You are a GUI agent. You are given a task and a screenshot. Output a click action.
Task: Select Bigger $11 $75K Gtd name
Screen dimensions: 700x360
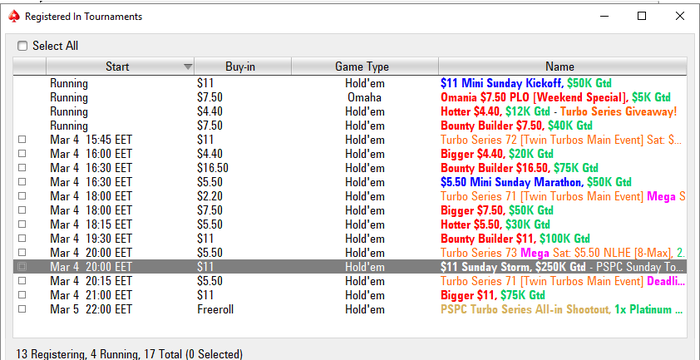[493, 295]
